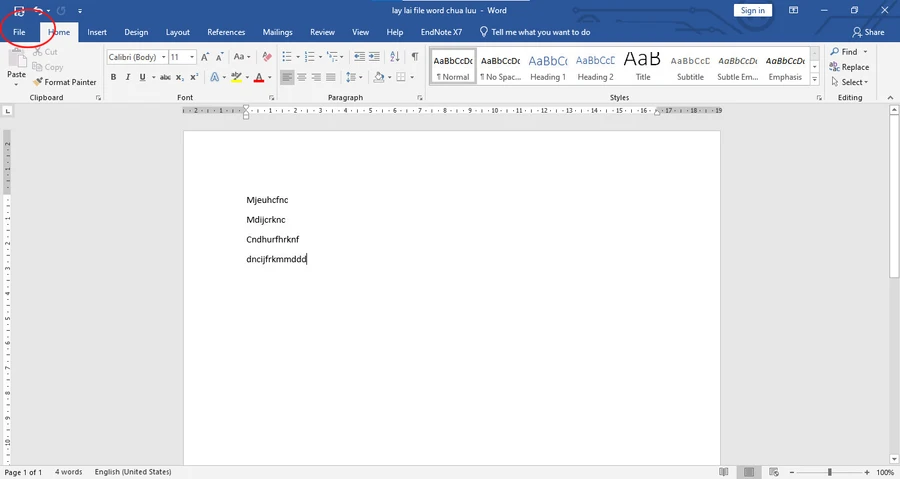Viewport: 900px width, 479px height.
Task: Click the Cut scissors command
Action: coord(45,52)
